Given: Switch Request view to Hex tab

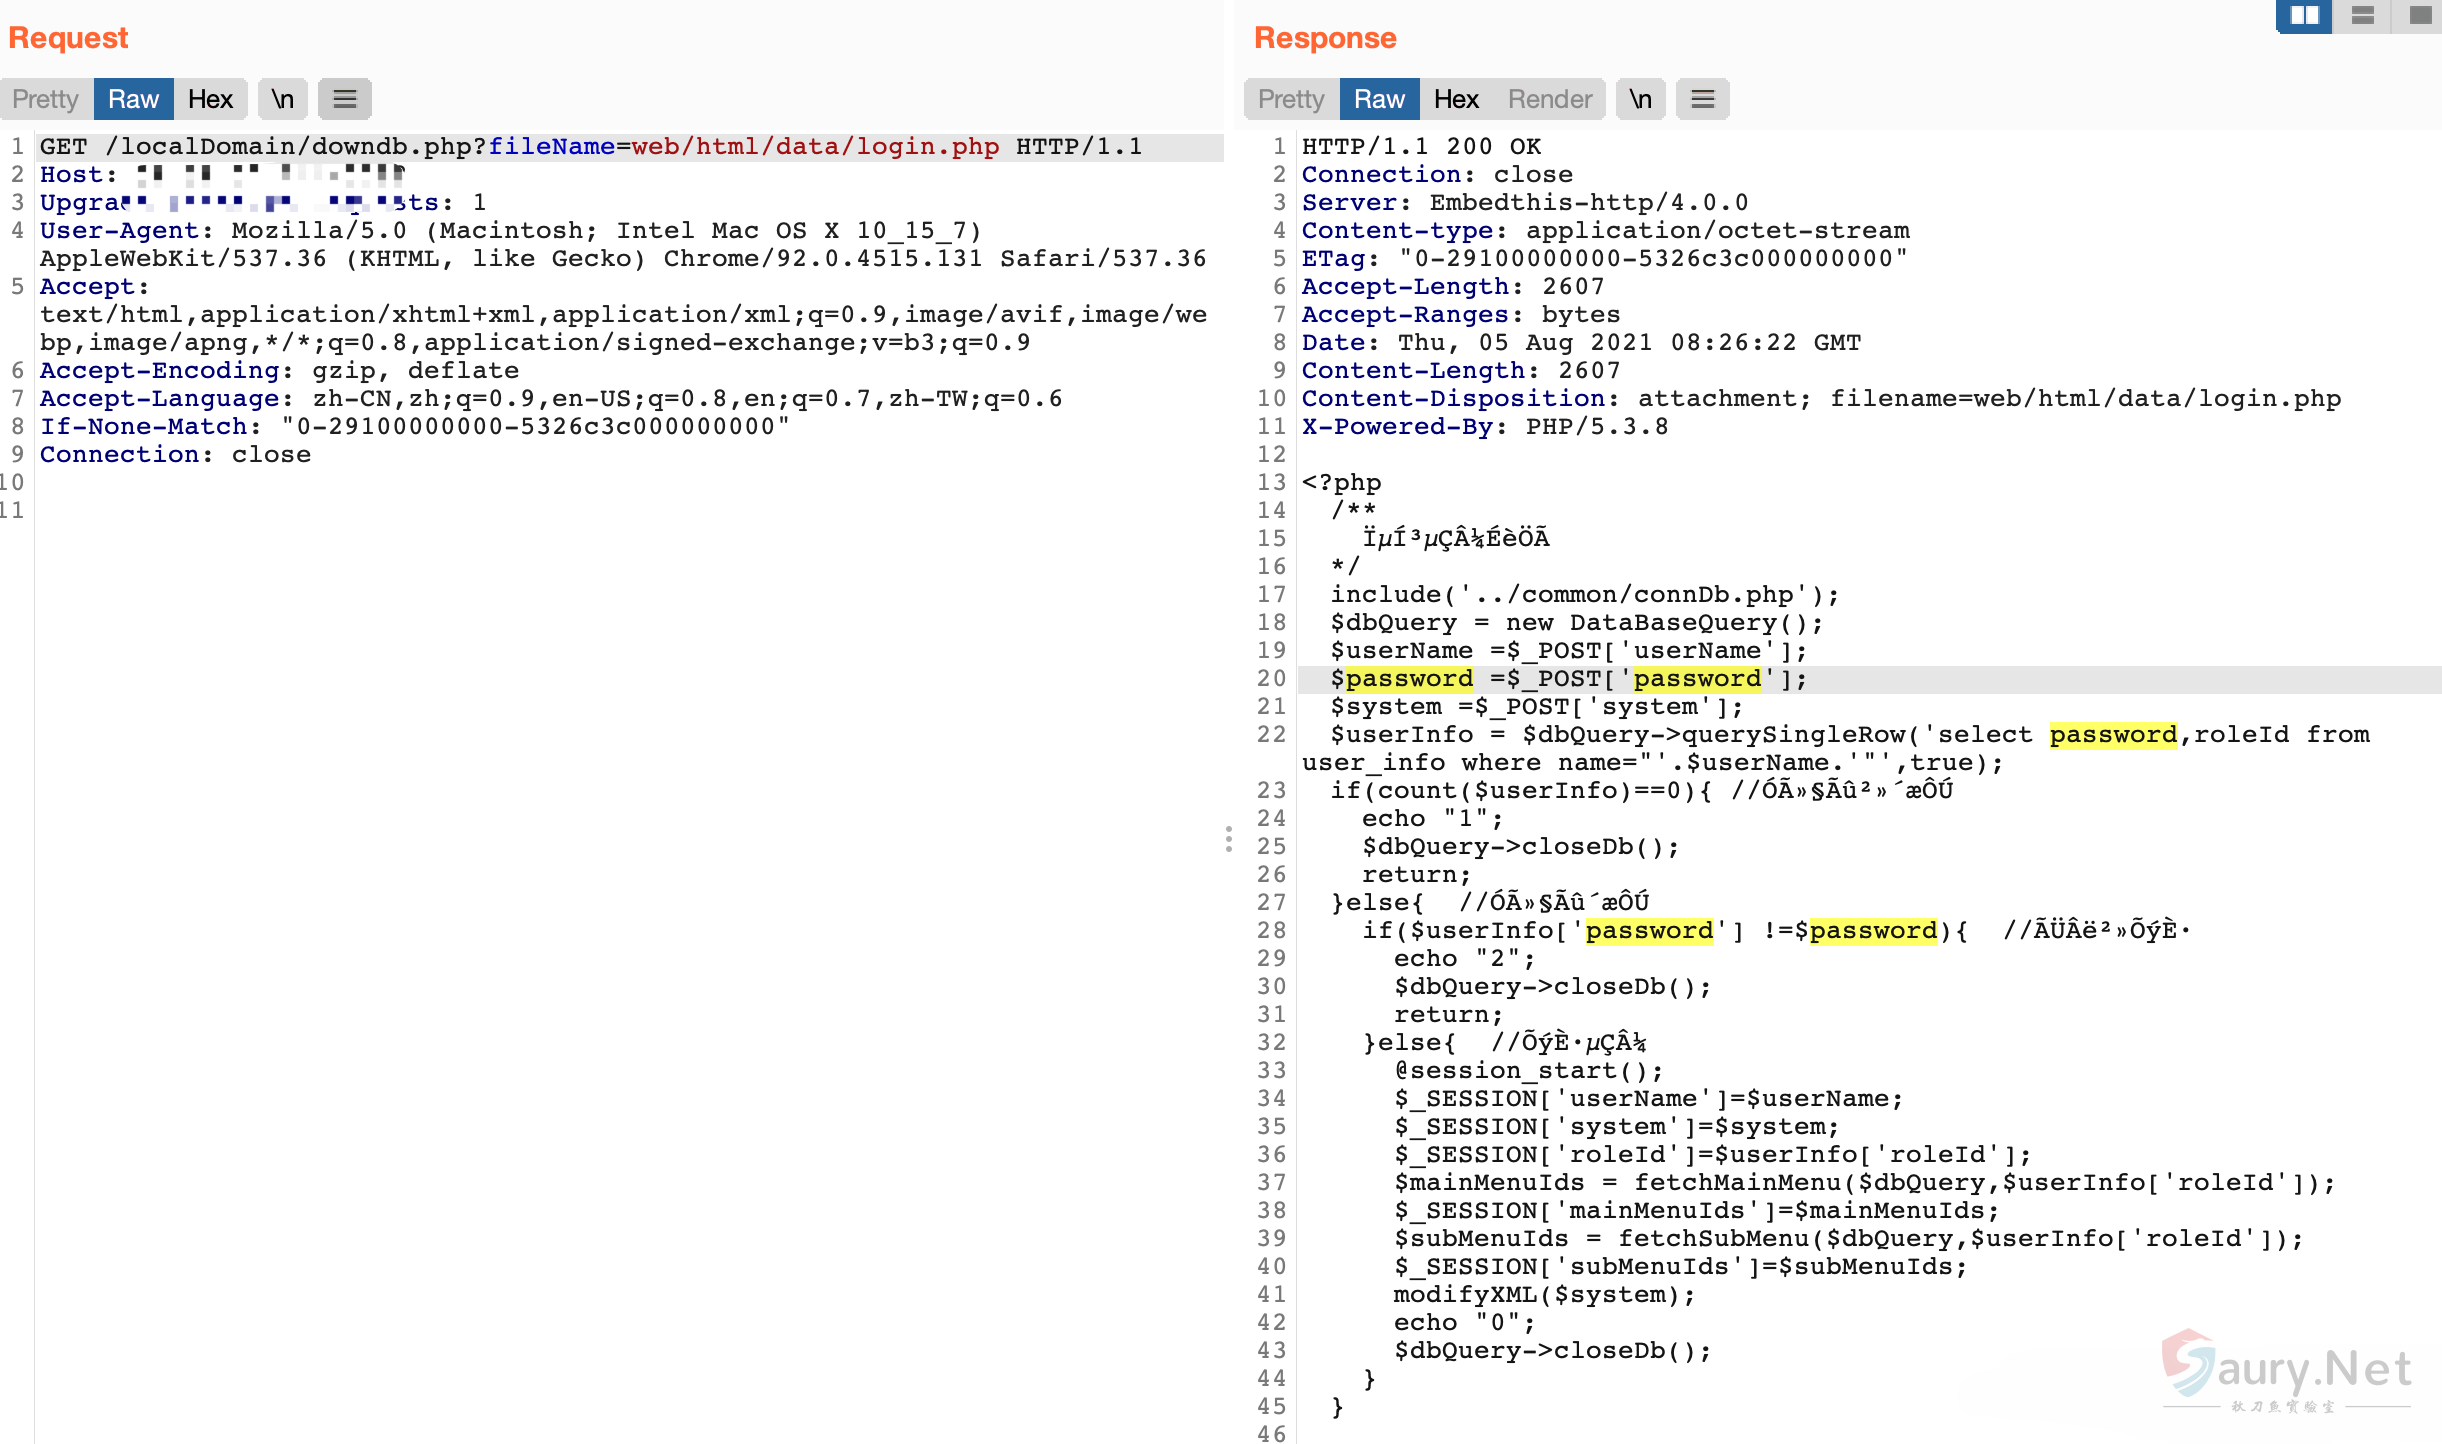Looking at the screenshot, I should tap(210, 99).
